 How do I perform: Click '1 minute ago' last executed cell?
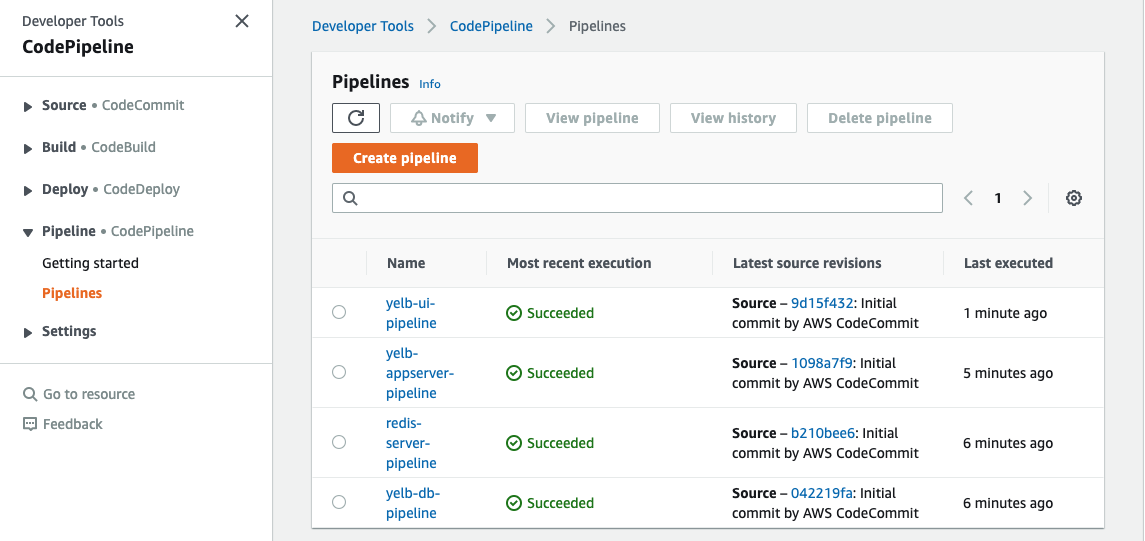click(x=1005, y=313)
